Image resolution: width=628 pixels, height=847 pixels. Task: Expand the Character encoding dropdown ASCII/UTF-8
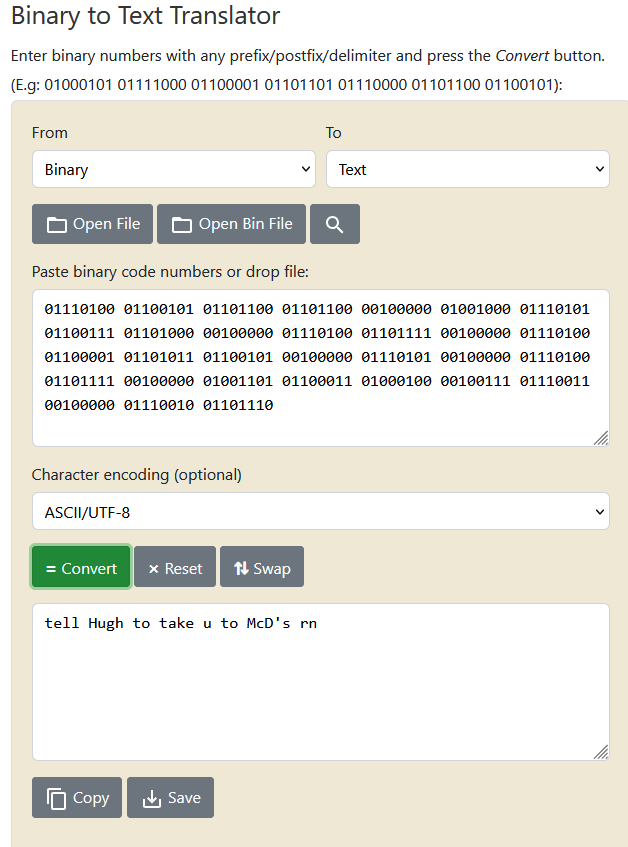pos(321,512)
